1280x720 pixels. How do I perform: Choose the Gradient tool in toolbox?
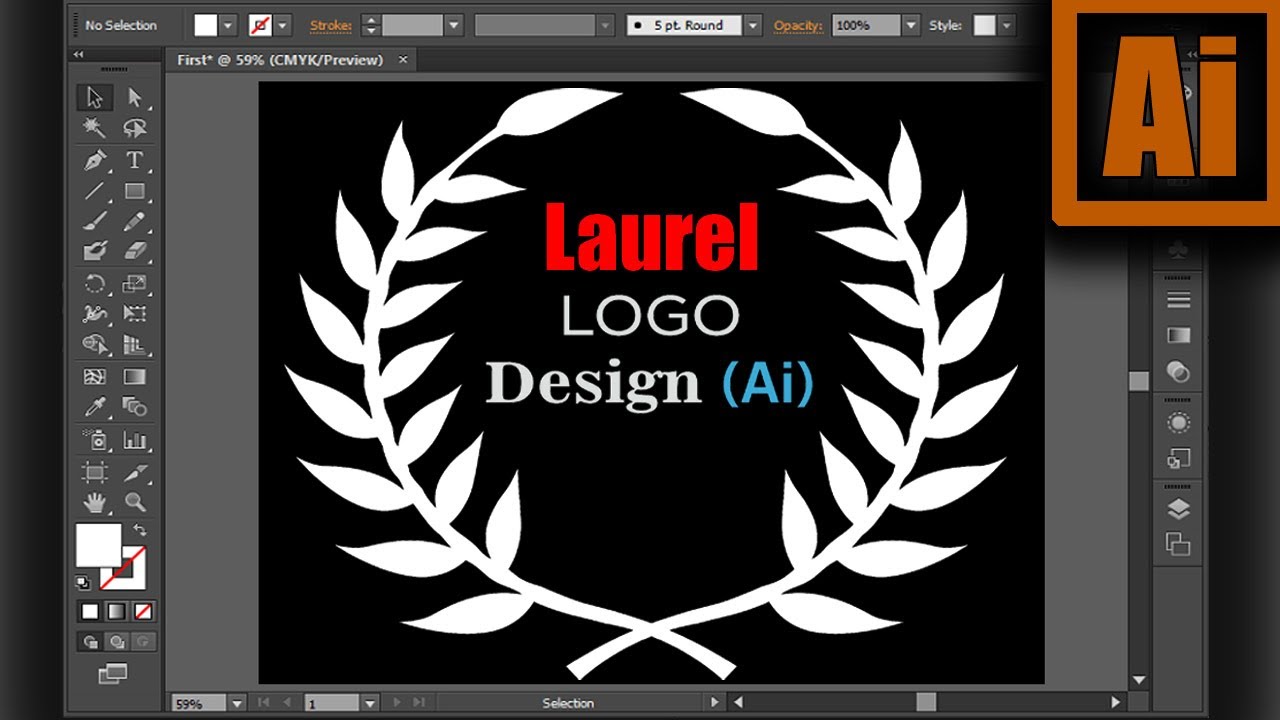(x=135, y=377)
